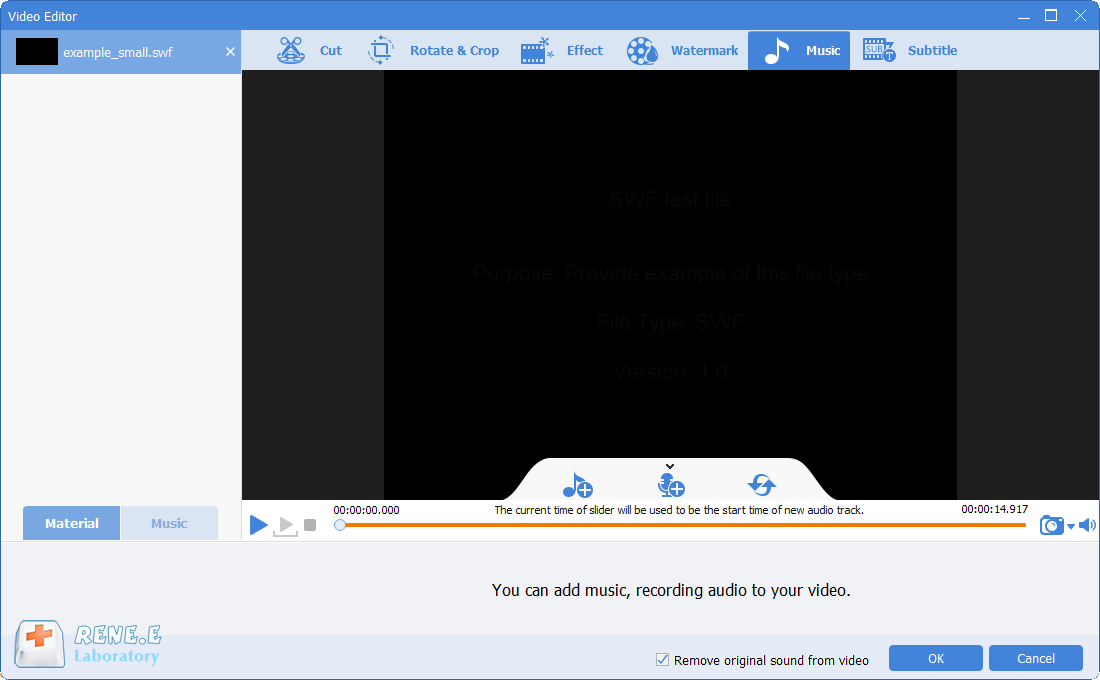Click the add music icon
This screenshot has width=1100, height=680.
577,486
